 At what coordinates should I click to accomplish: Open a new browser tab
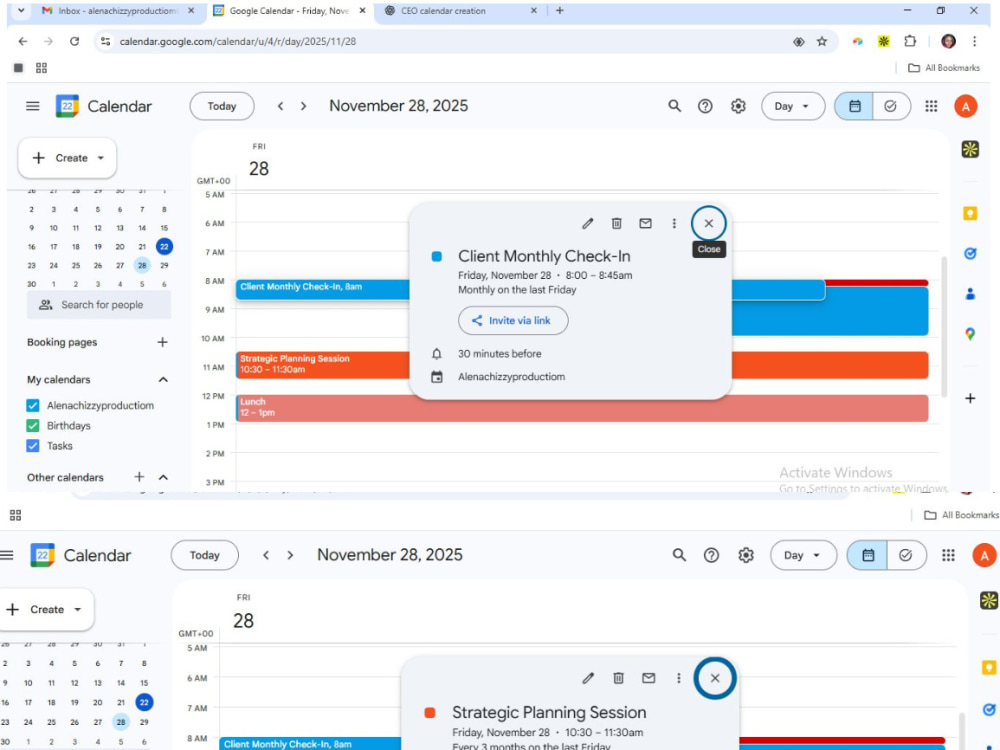click(x=560, y=11)
